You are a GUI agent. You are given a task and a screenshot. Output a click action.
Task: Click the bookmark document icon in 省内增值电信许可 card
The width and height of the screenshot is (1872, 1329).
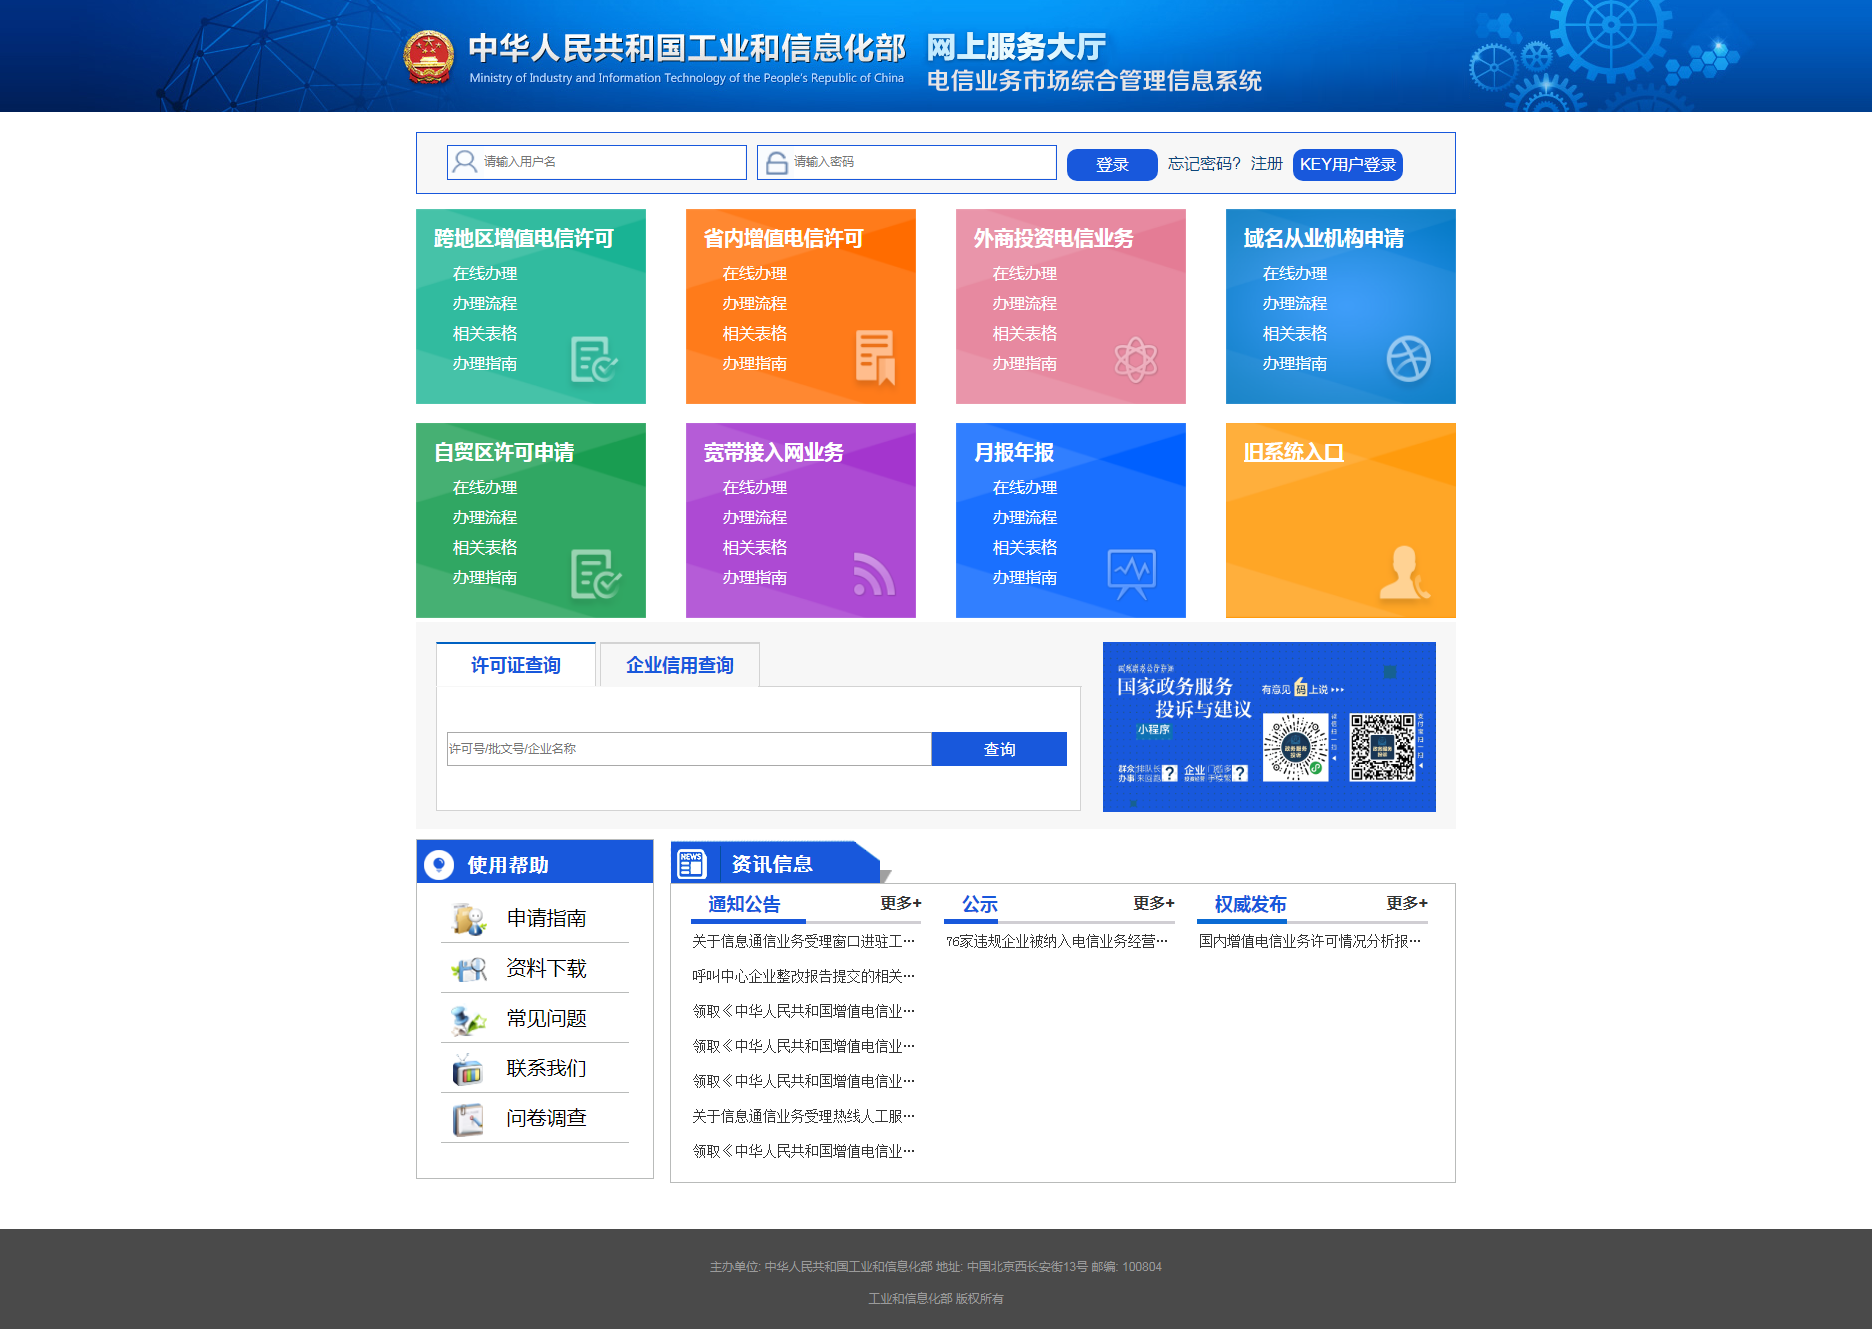tap(875, 357)
